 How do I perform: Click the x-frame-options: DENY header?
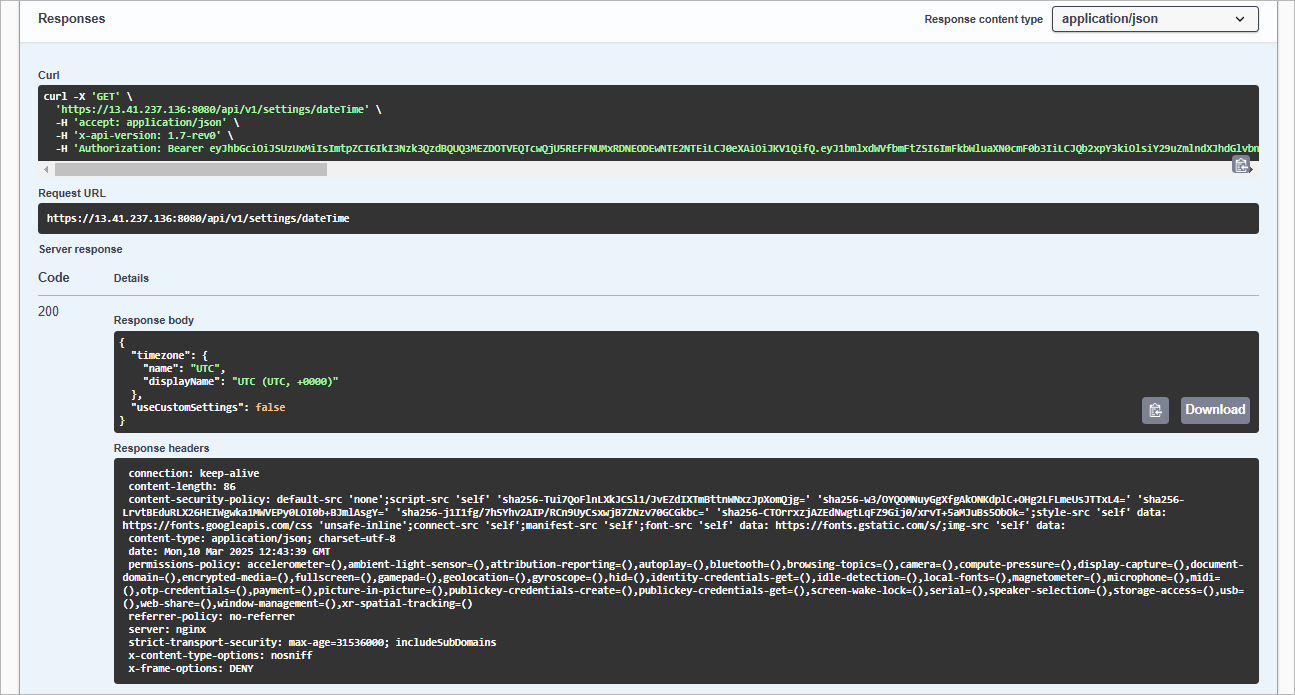click(190, 668)
